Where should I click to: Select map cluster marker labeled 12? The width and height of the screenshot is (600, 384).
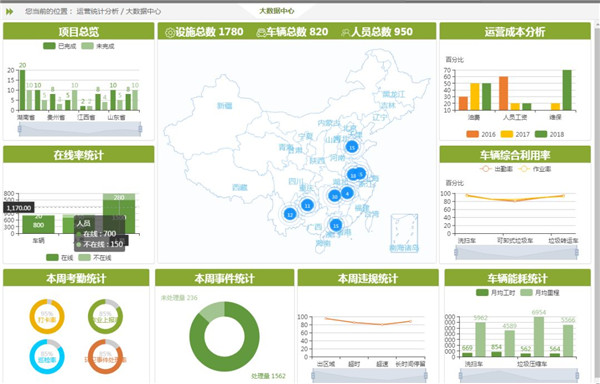click(x=290, y=214)
